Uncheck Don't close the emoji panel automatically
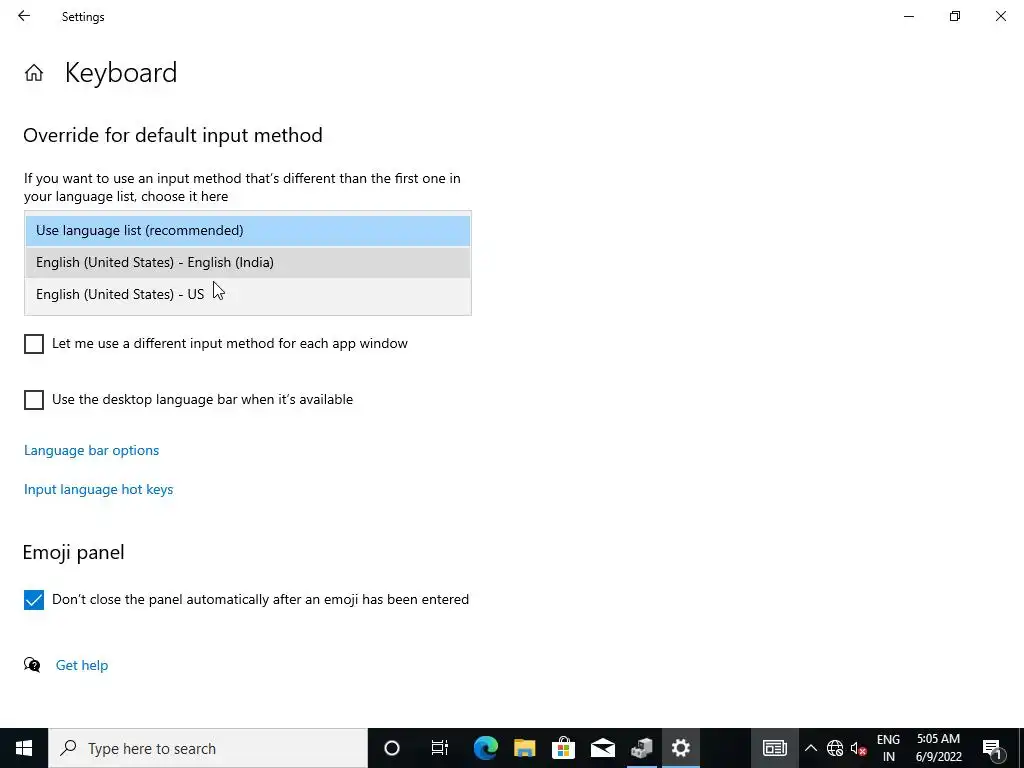 [x=34, y=600]
